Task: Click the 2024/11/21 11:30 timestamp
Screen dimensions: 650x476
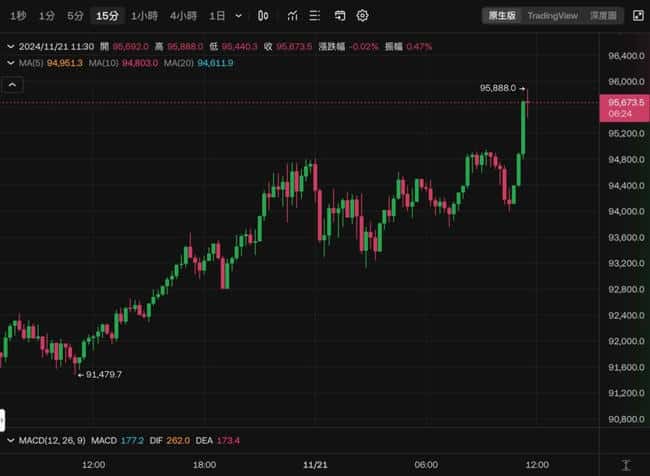Action: (x=56, y=46)
